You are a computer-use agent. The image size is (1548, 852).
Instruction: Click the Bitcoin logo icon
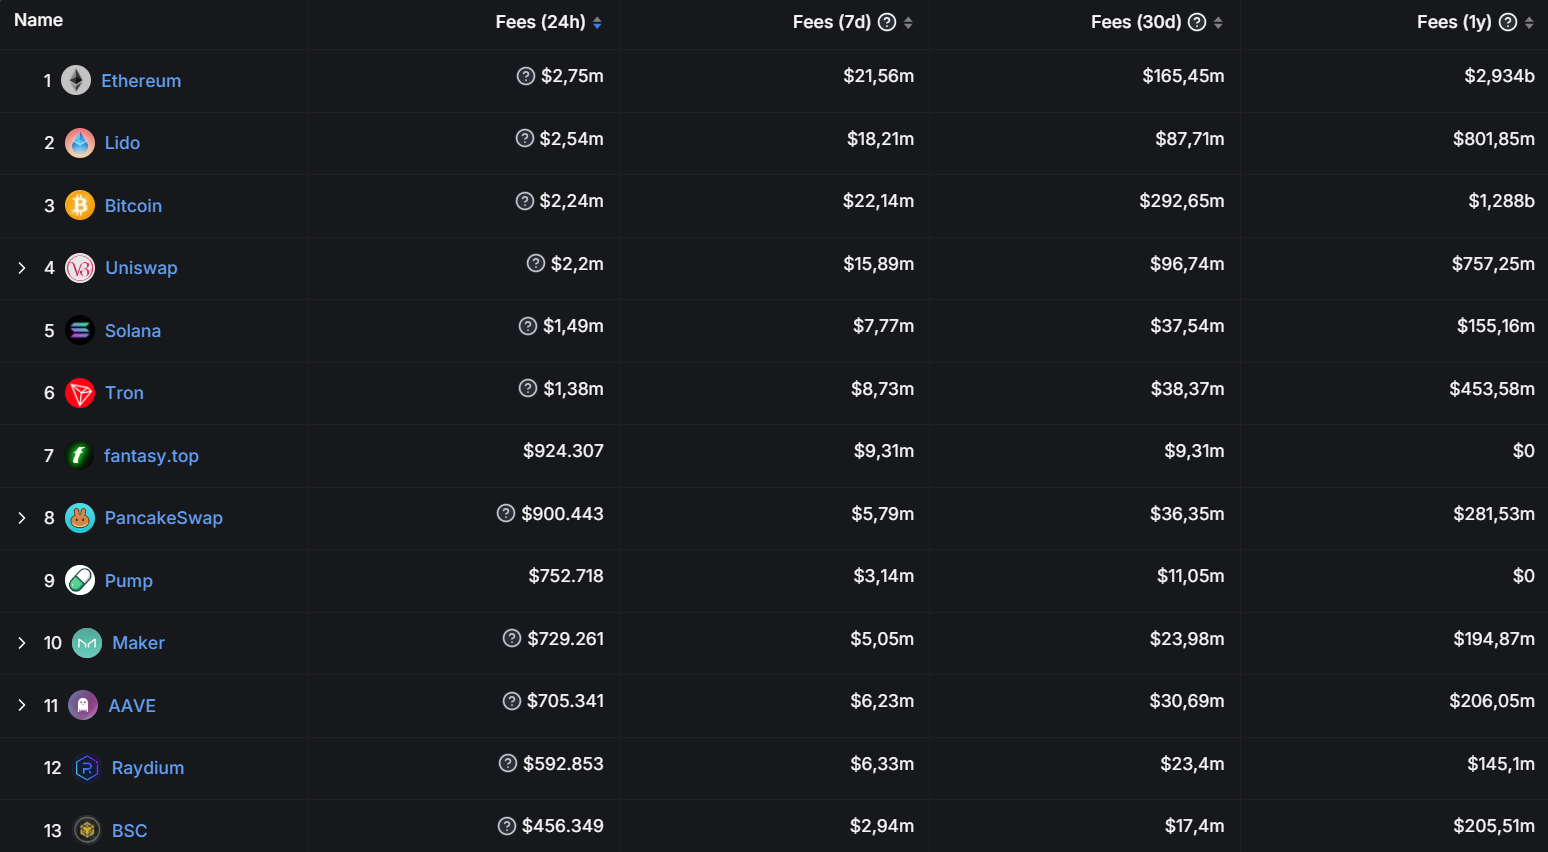[80, 205]
